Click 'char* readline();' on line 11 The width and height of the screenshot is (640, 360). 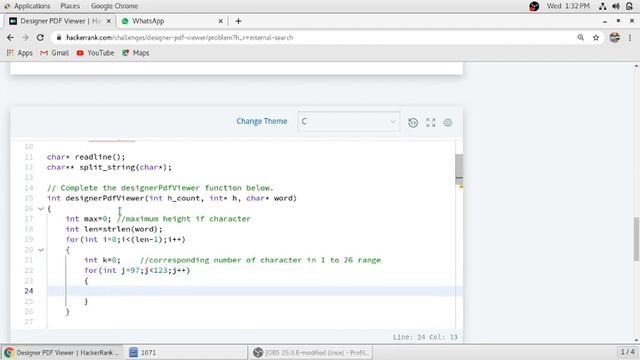coord(86,157)
